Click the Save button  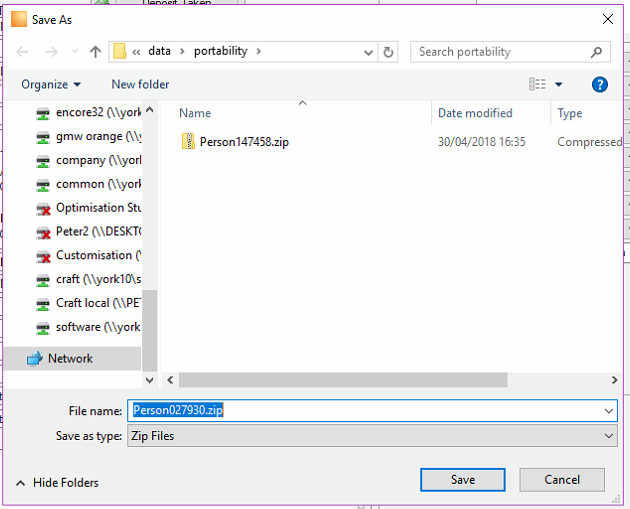[463, 480]
